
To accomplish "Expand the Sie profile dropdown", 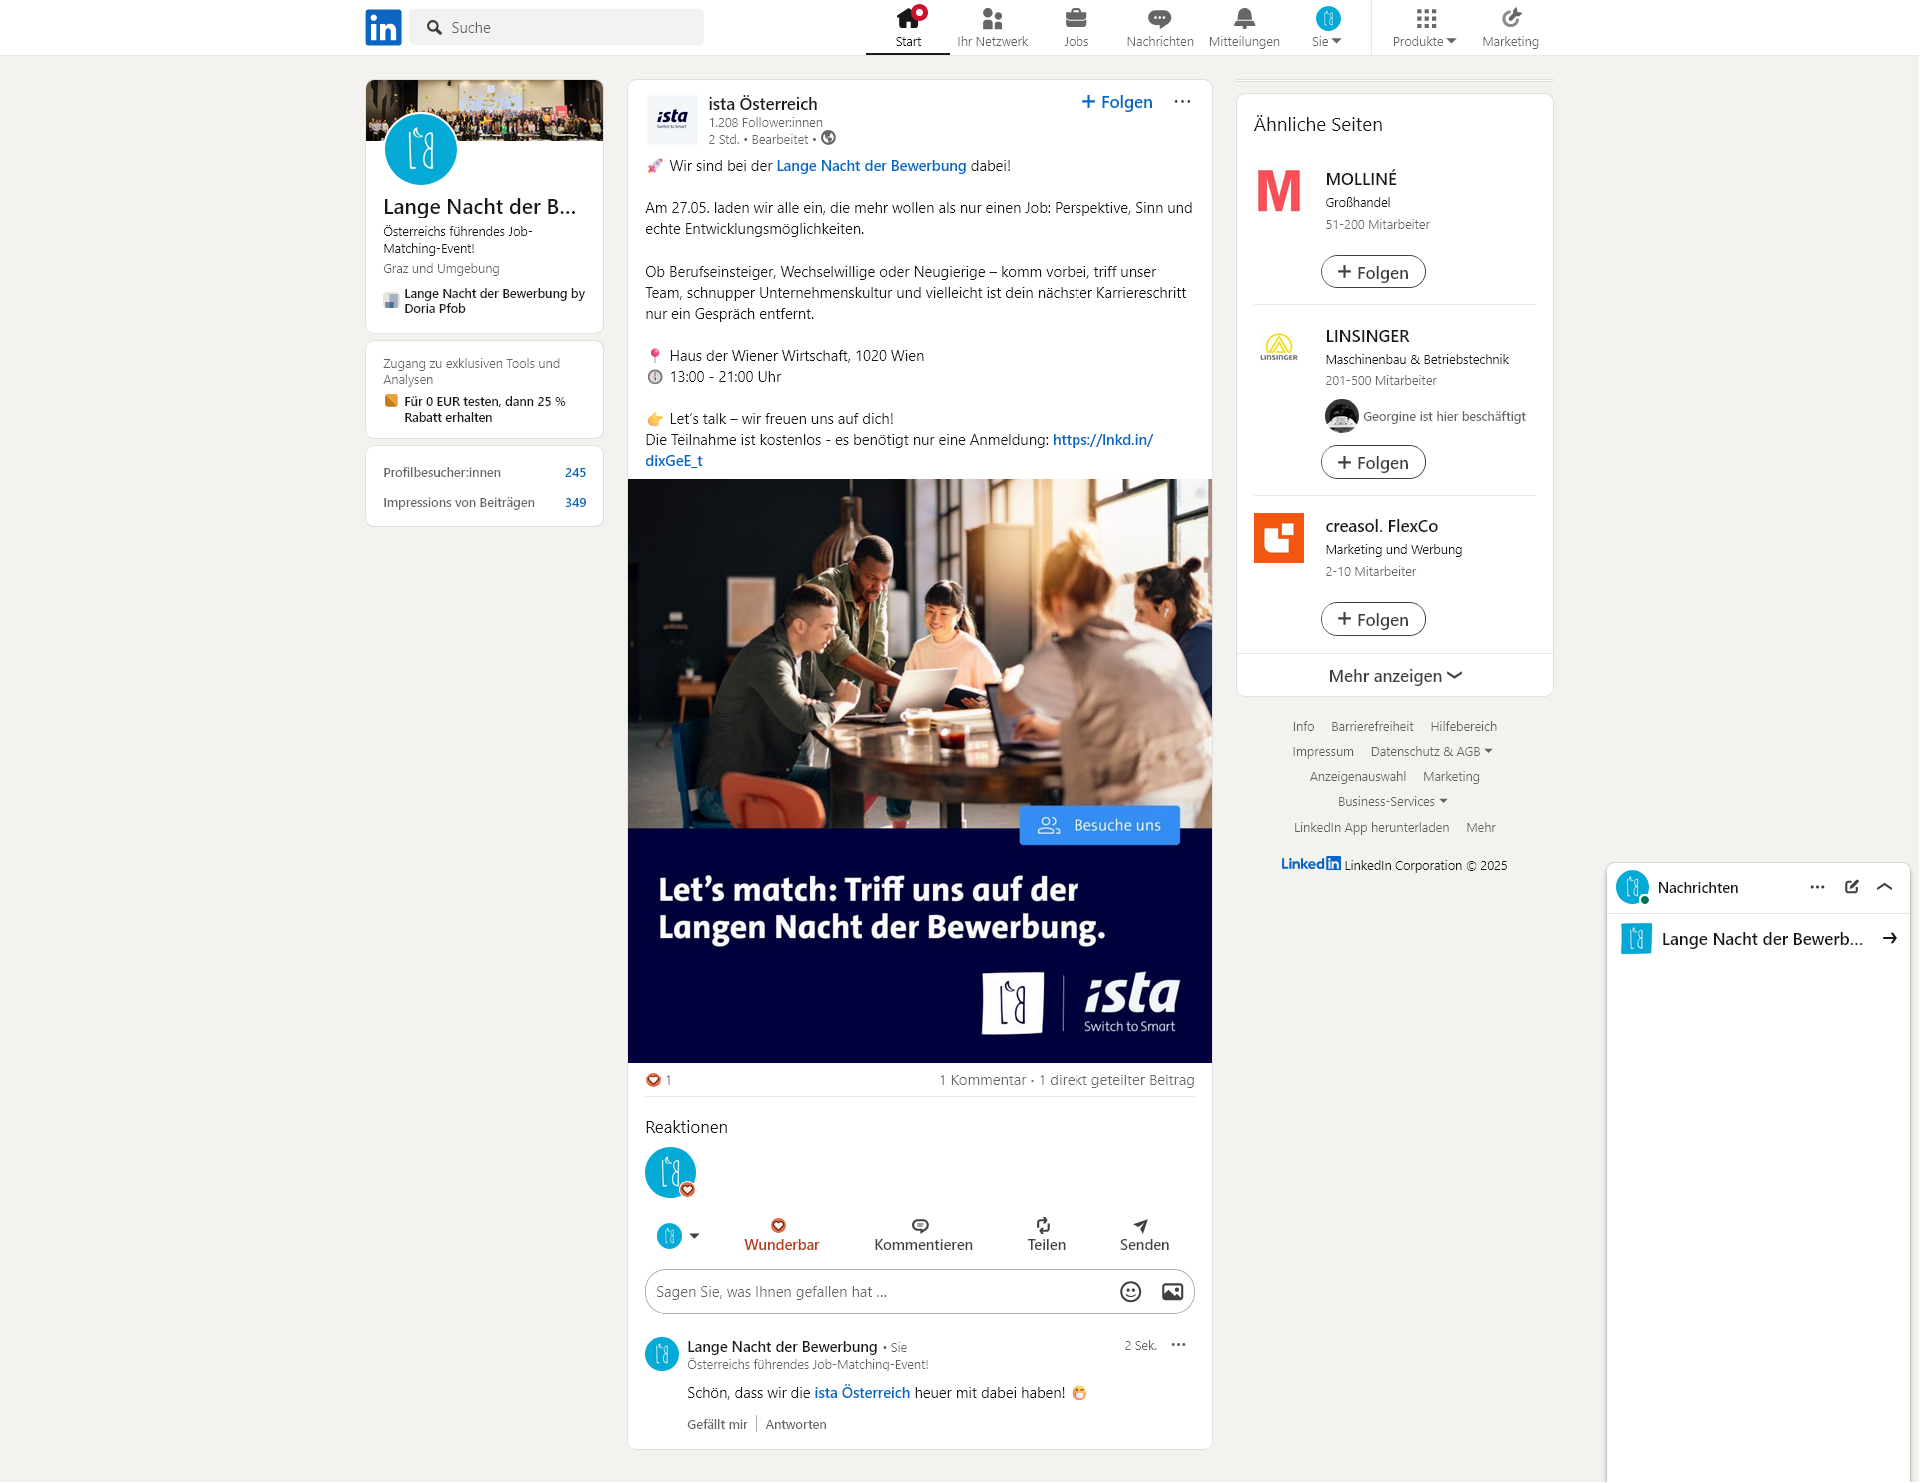I will point(1327,28).
